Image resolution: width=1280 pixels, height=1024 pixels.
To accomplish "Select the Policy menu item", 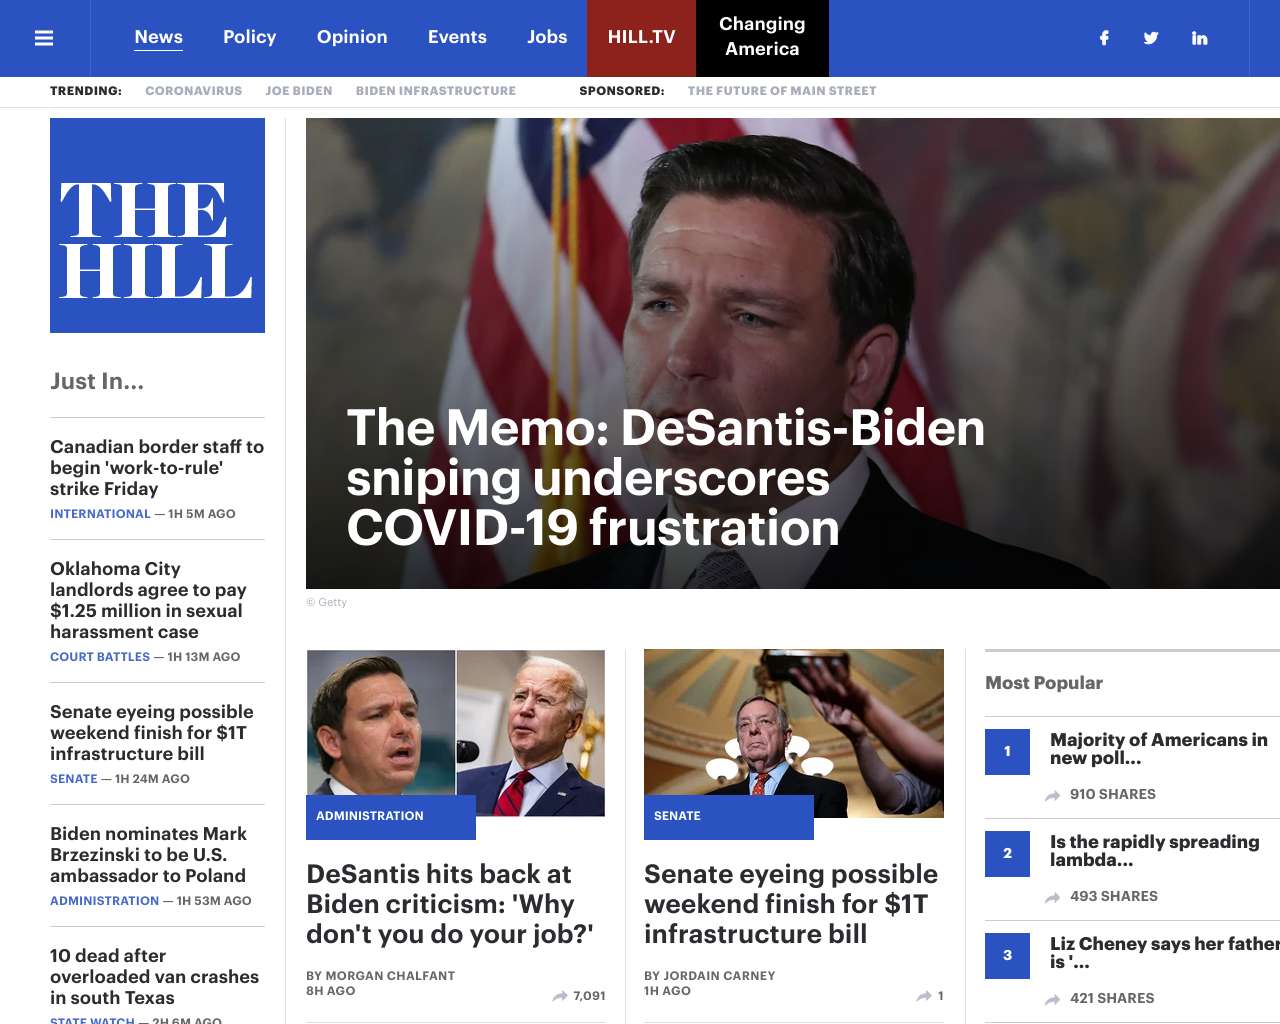I will pos(249,37).
